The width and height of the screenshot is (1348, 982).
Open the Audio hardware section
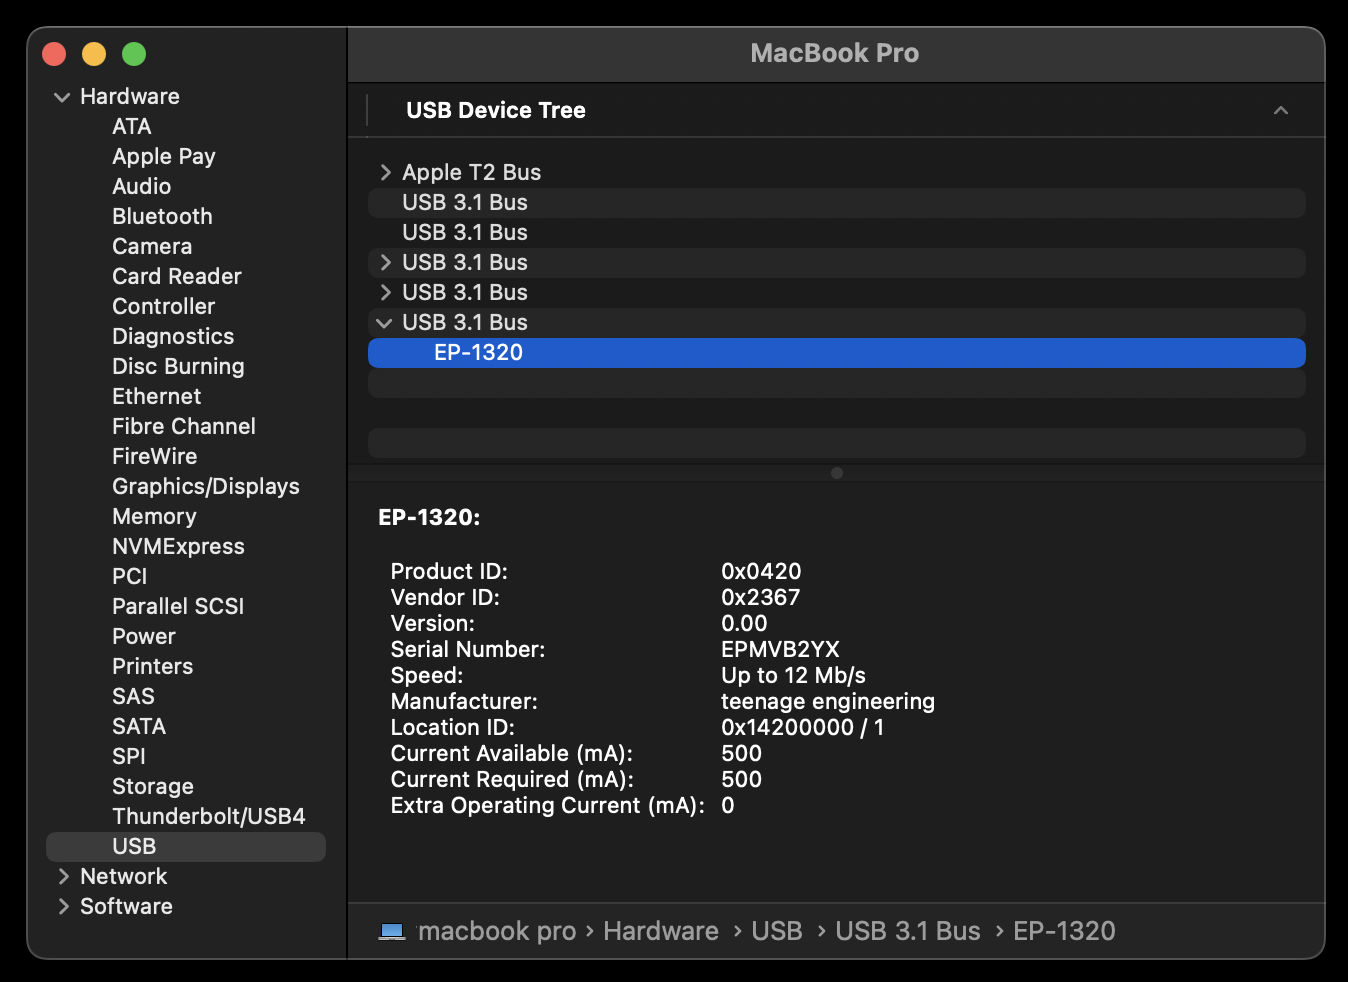142,187
